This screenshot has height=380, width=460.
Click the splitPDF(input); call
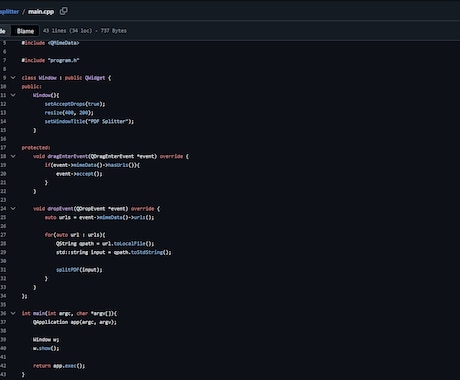click(79, 270)
